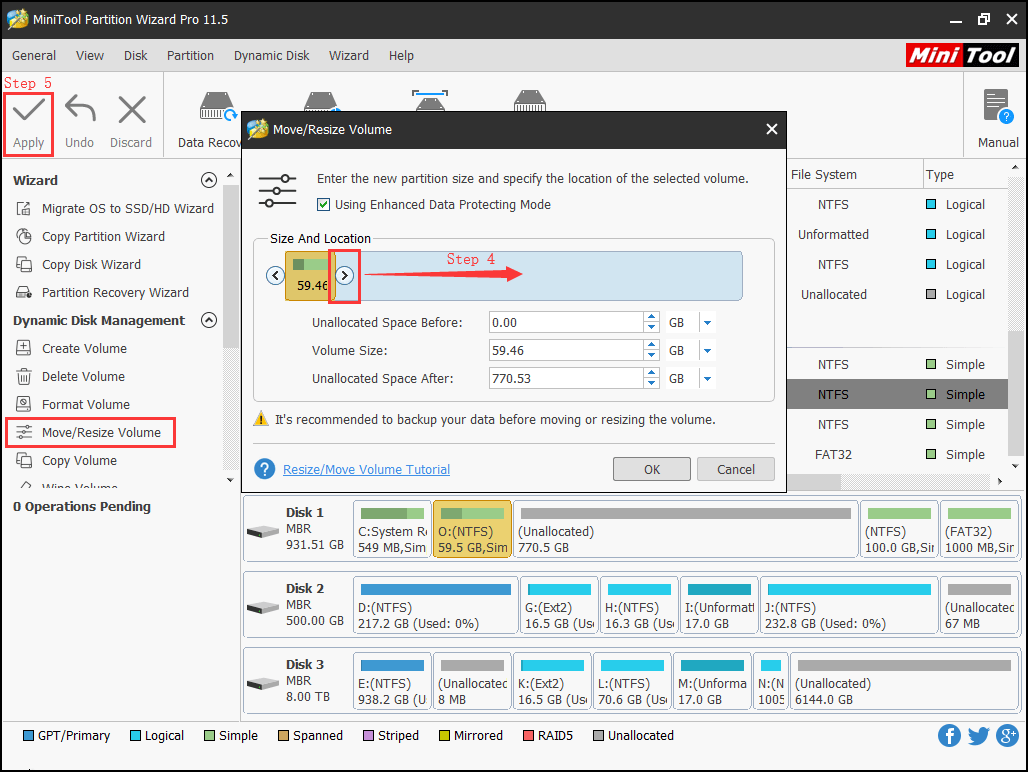Open MiniTool Facebook page icon
The height and width of the screenshot is (772, 1028).
(949, 736)
